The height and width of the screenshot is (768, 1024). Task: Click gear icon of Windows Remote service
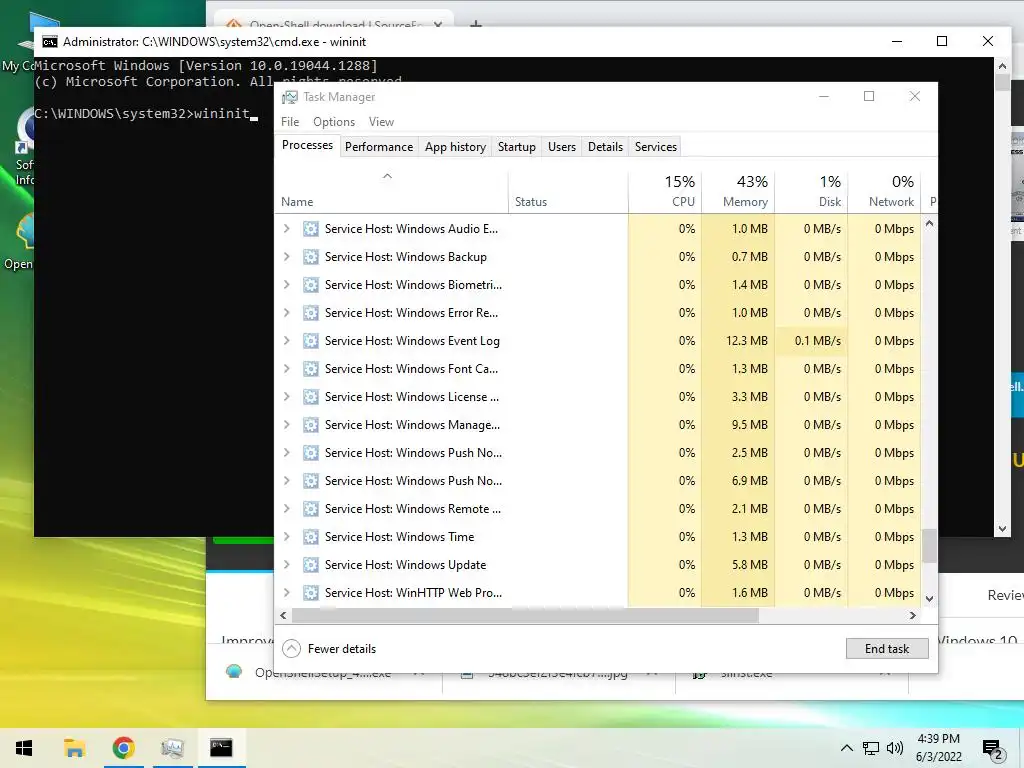[311, 509]
